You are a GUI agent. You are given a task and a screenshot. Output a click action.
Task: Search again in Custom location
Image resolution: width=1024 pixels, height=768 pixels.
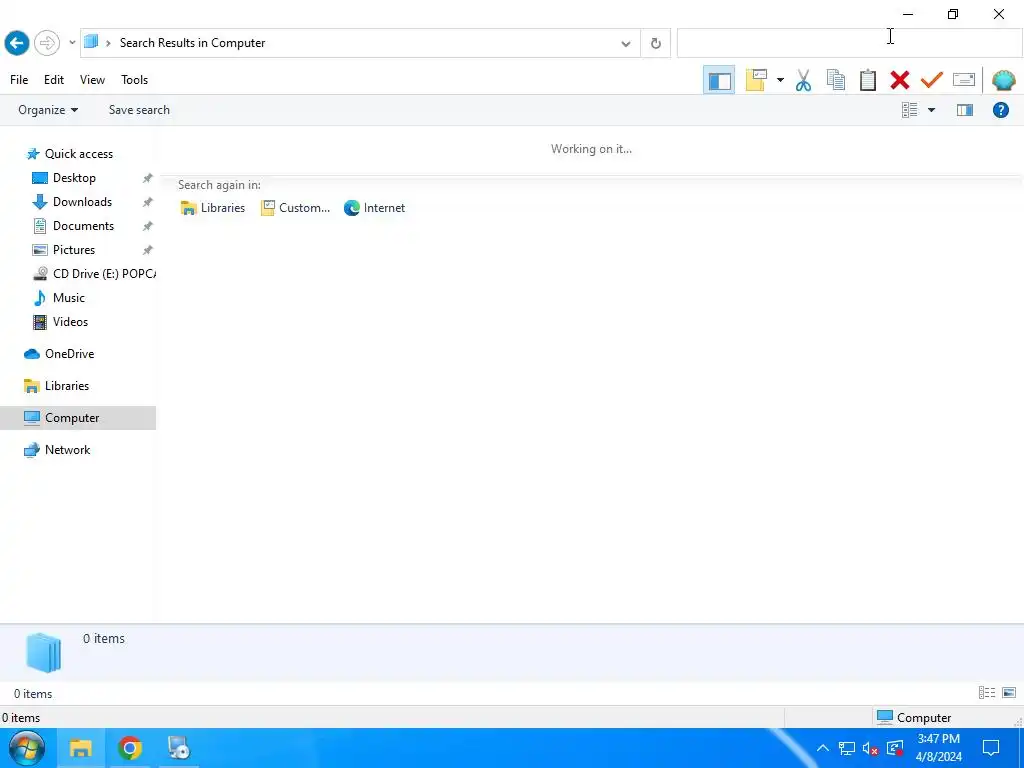tap(295, 208)
